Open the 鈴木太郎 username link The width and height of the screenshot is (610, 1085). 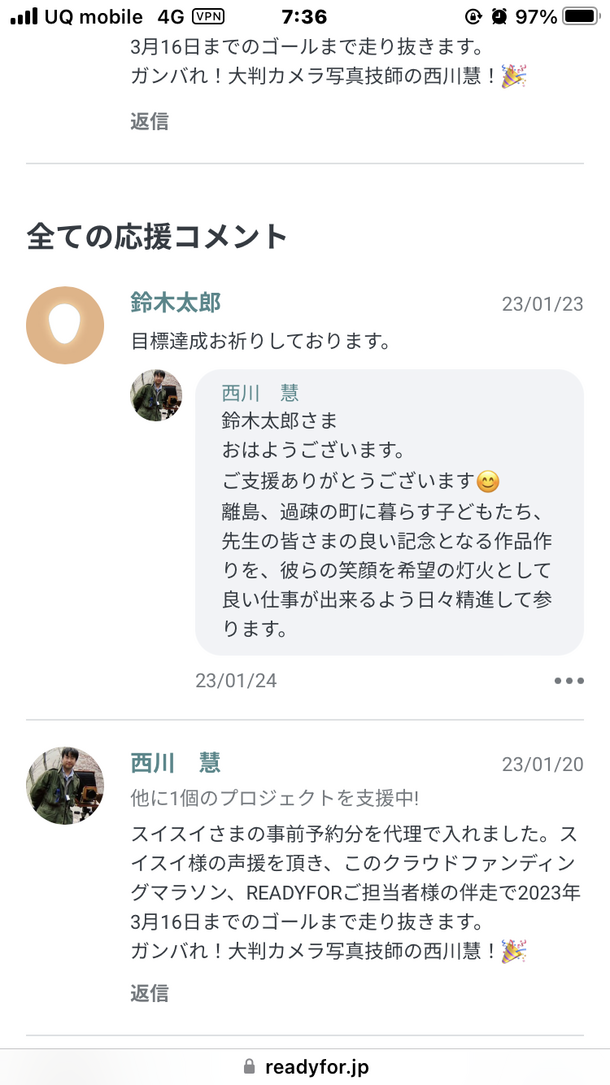tap(175, 302)
